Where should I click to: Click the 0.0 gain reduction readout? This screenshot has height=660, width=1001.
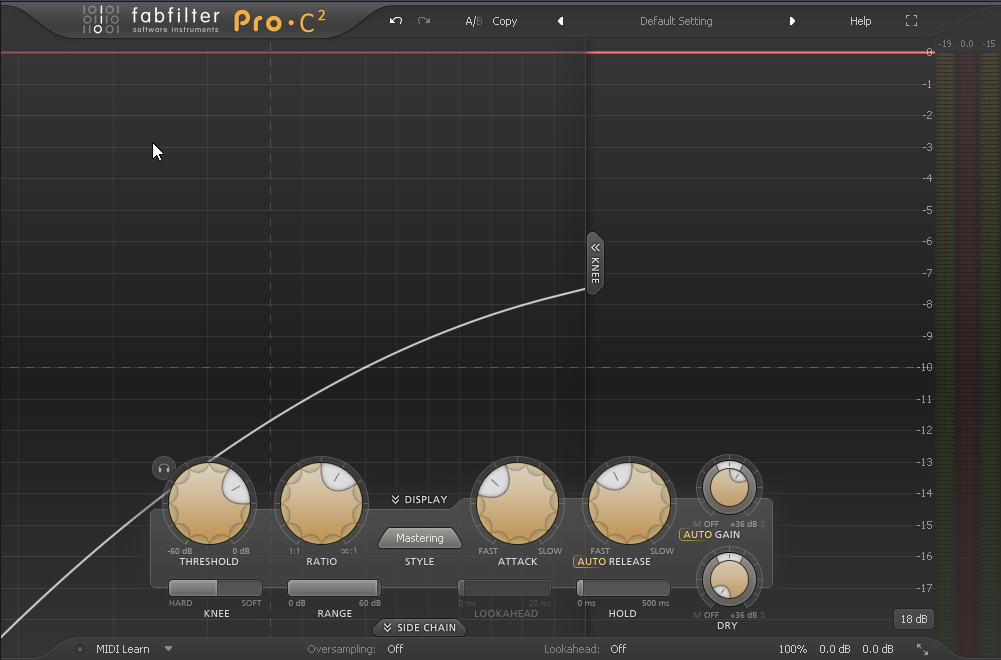click(967, 44)
